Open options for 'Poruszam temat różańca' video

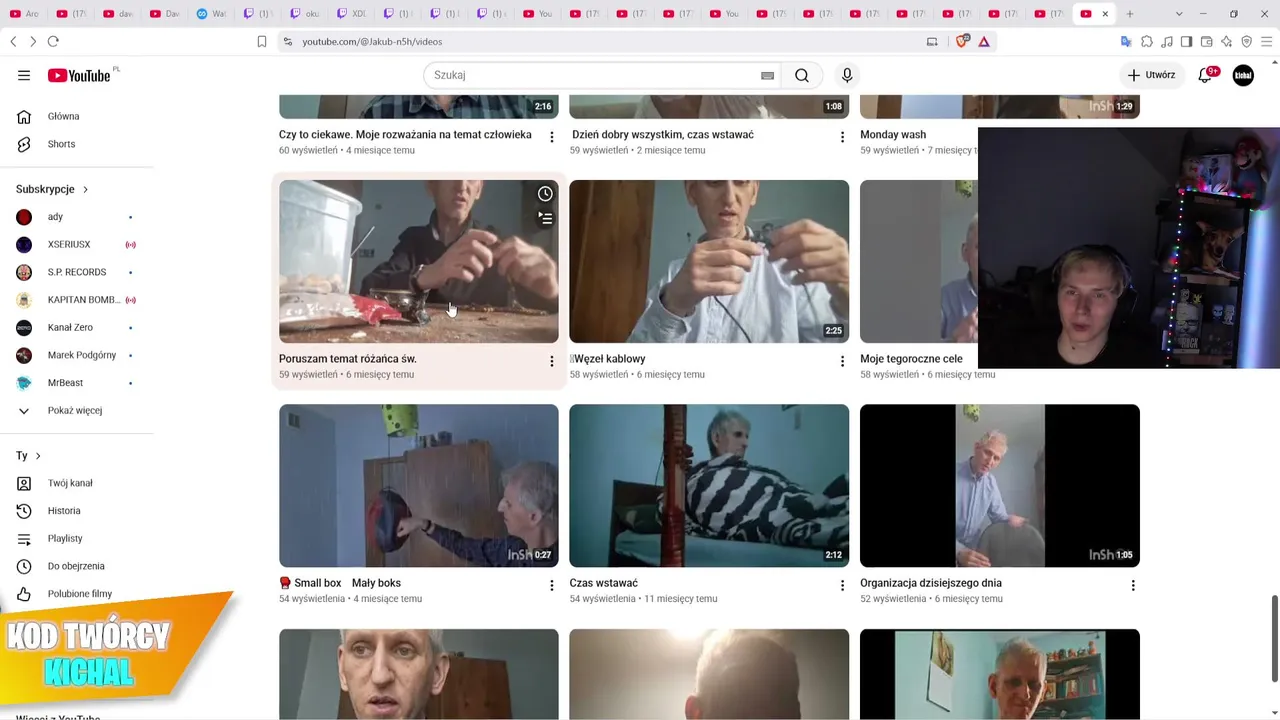pyautogui.click(x=552, y=361)
